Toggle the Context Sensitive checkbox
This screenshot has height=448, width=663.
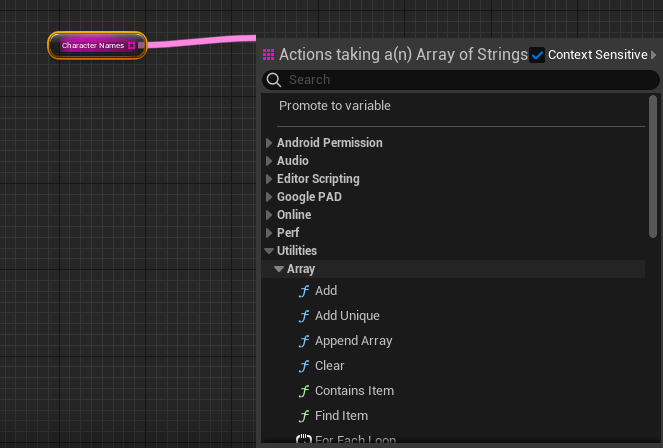tap(537, 55)
